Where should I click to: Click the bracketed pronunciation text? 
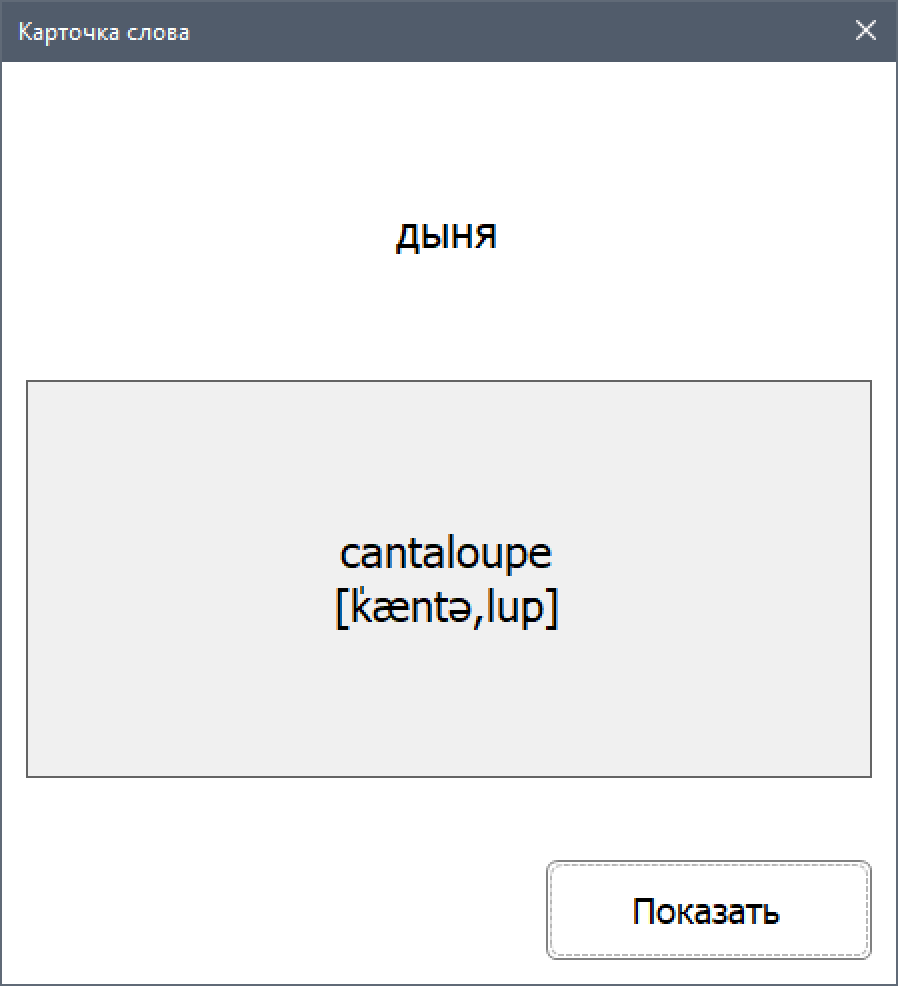pos(446,608)
